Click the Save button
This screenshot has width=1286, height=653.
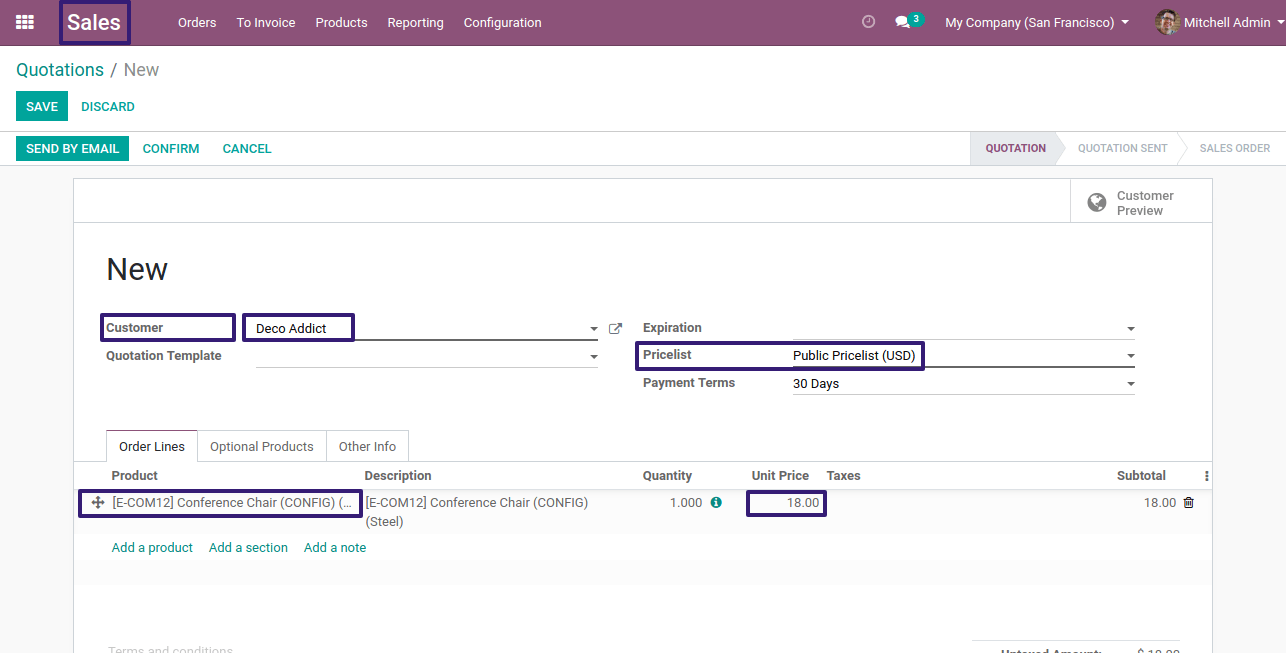pos(42,106)
